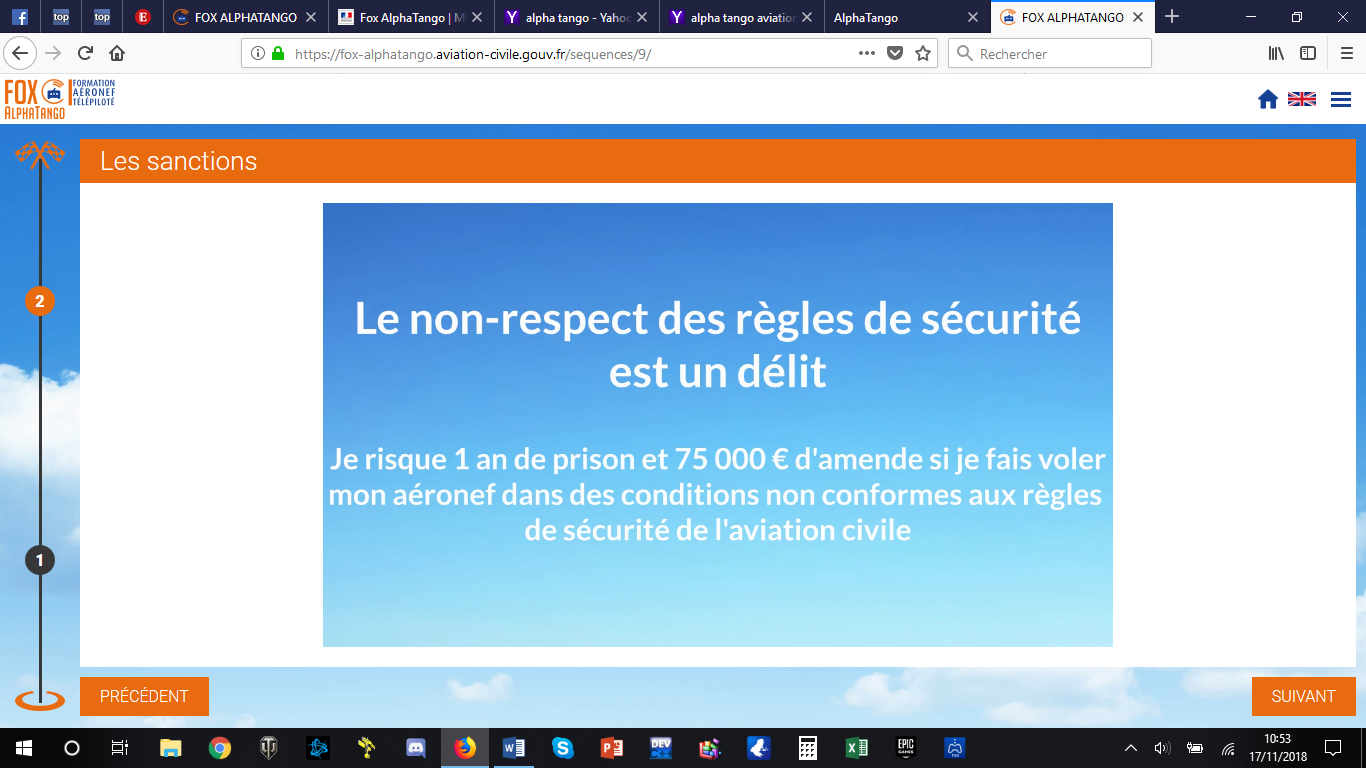Click the Fox AlphaTango logo
Image resolution: width=1366 pixels, height=768 pixels.
pyautogui.click(x=60, y=99)
